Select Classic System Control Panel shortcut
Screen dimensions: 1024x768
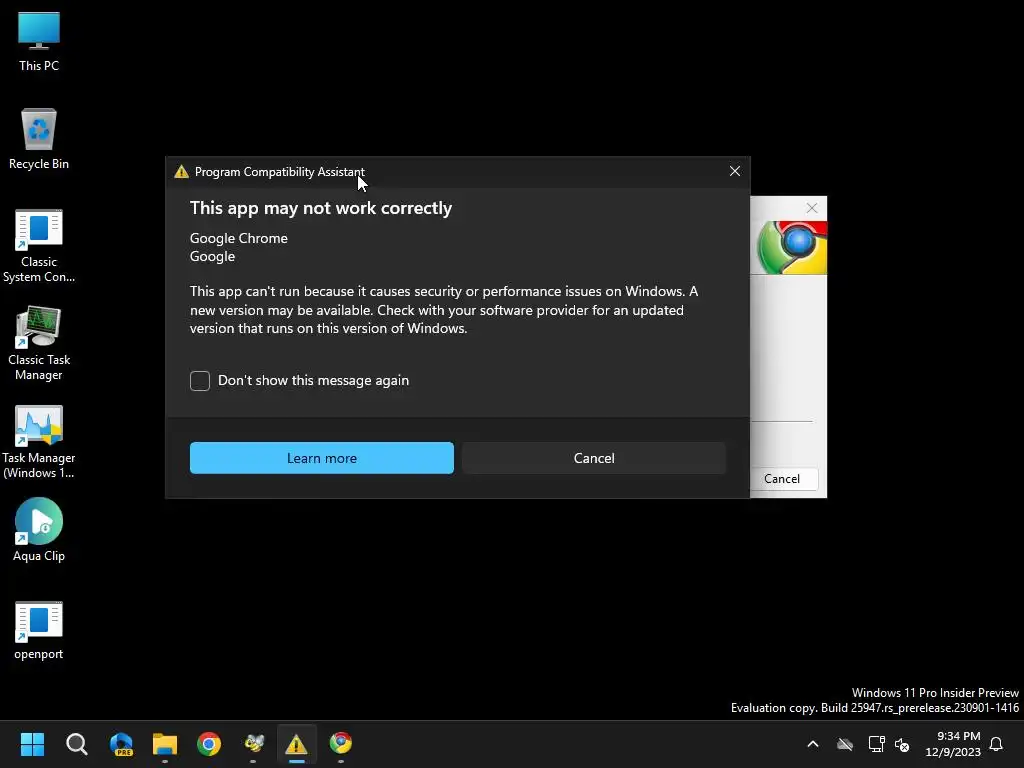39,246
